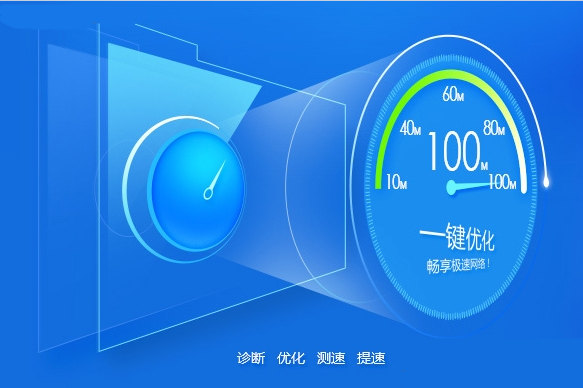Click the 测速 label at bottom
Viewport: 583px width, 388px height.
(x=331, y=358)
